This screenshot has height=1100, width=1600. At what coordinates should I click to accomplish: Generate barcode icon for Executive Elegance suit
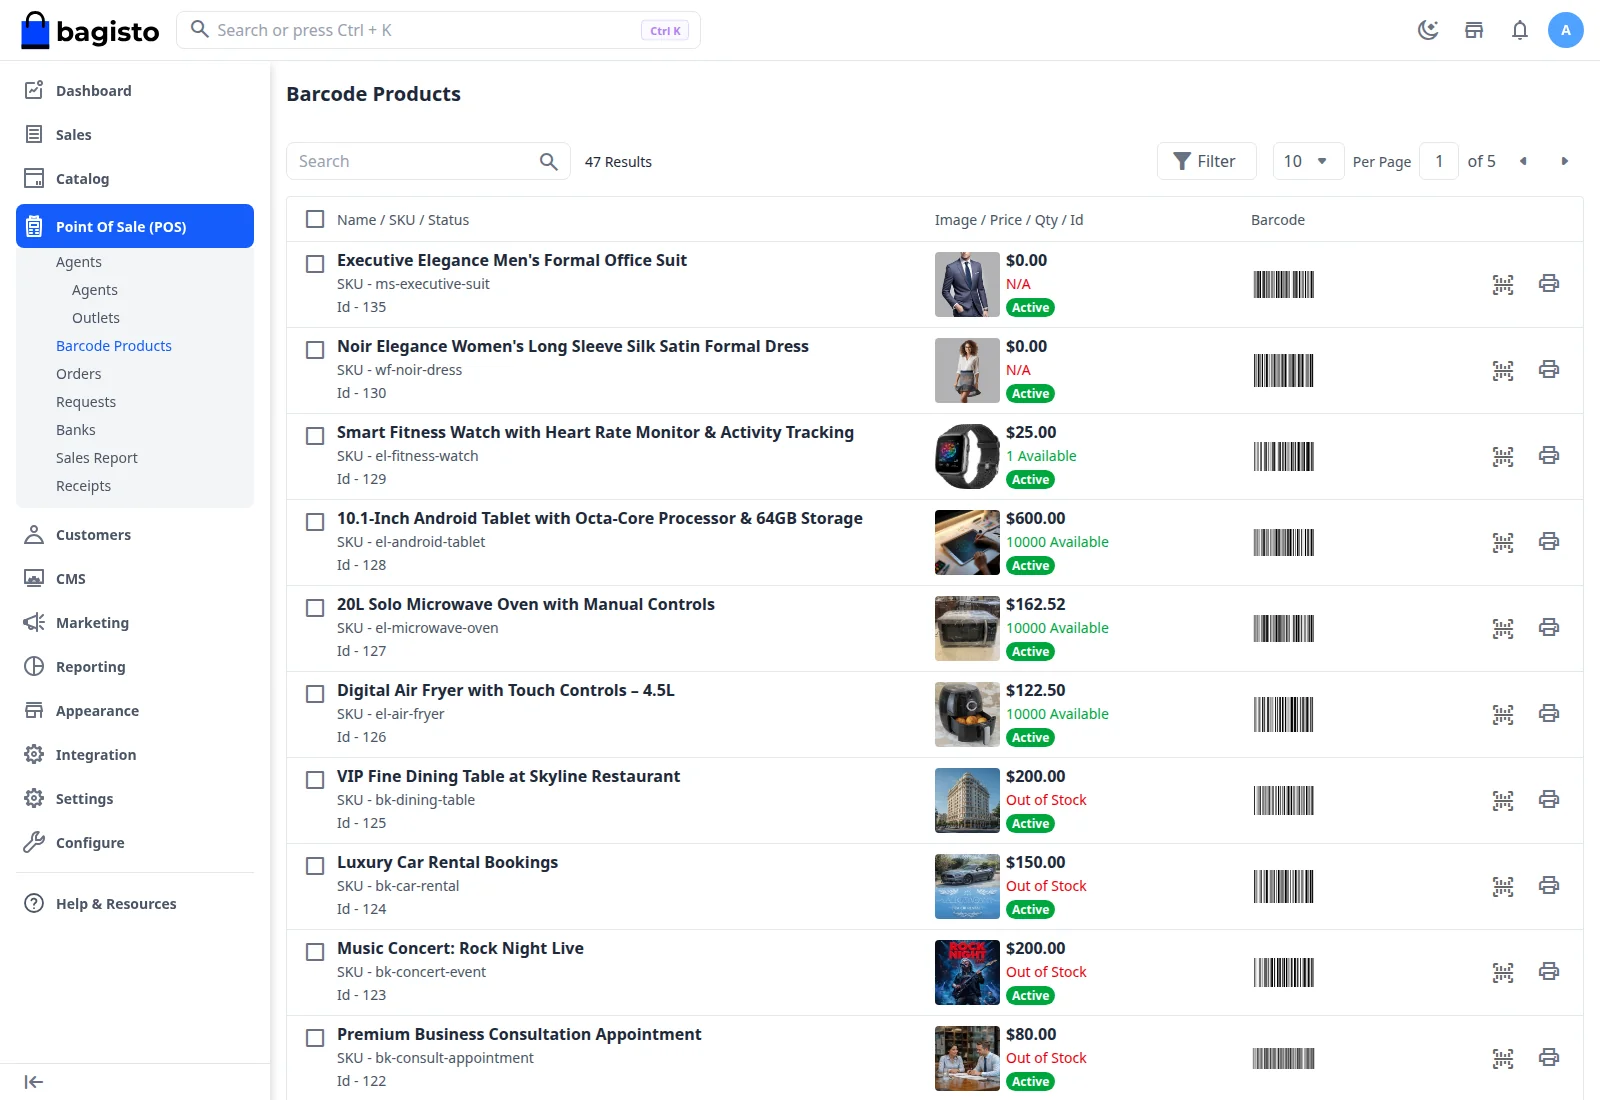click(x=1503, y=284)
